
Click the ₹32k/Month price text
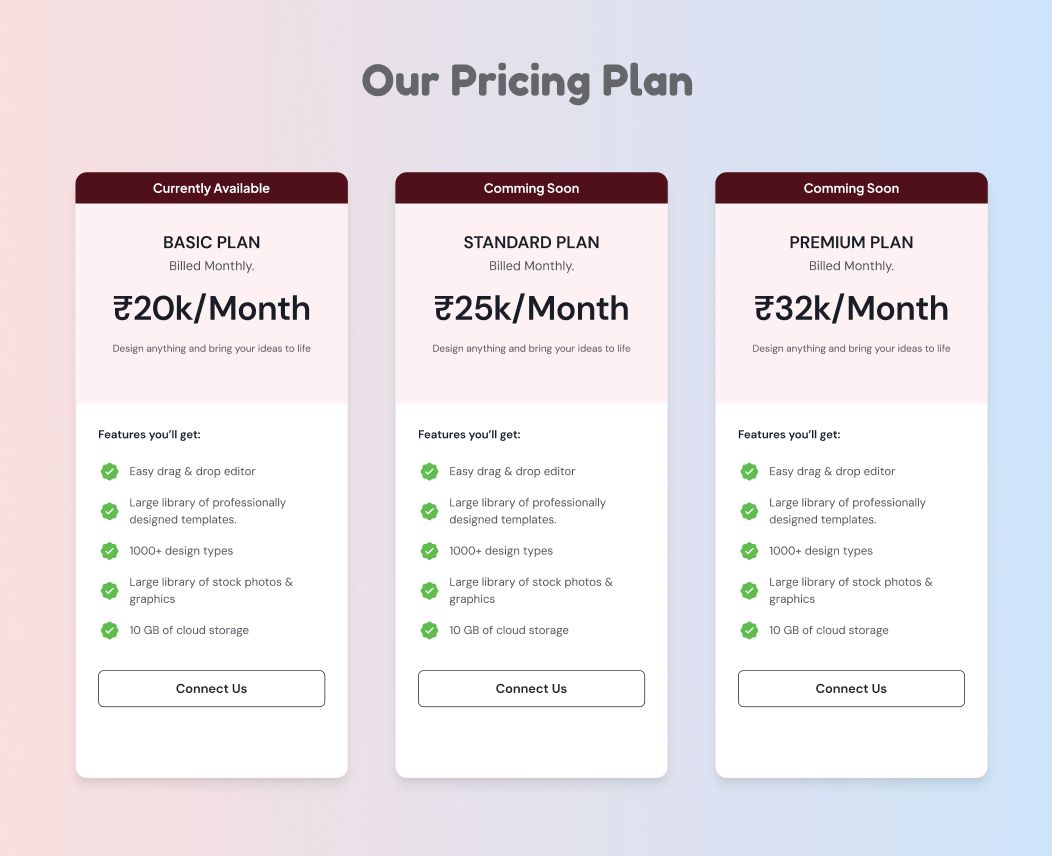[851, 308]
